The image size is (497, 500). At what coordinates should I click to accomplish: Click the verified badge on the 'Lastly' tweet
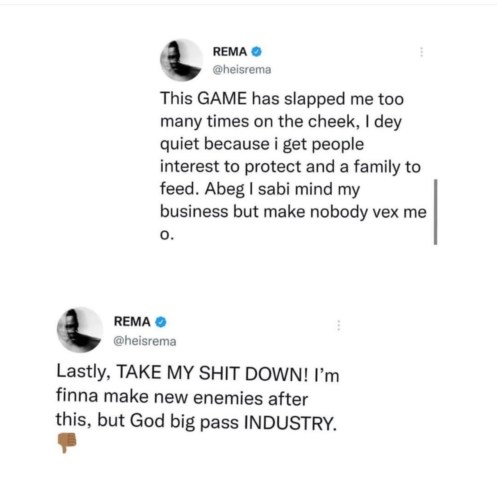click(x=161, y=322)
